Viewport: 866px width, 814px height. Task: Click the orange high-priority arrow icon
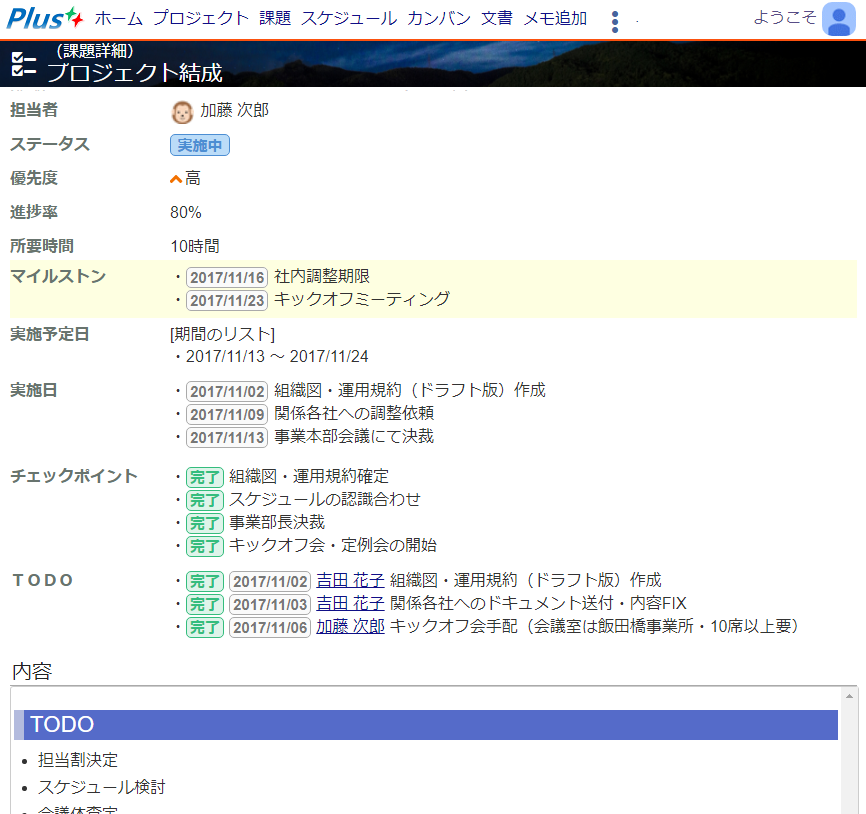176,179
